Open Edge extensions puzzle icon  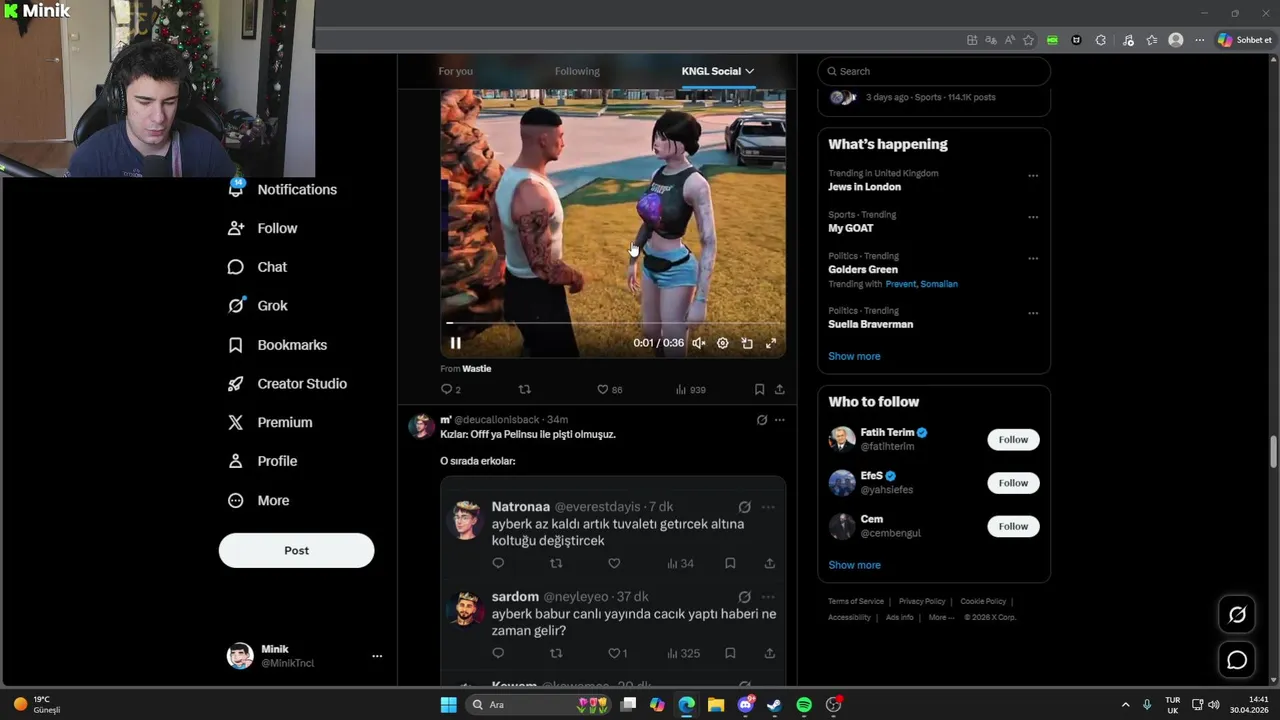pyautogui.click(x=1100, y=40)
